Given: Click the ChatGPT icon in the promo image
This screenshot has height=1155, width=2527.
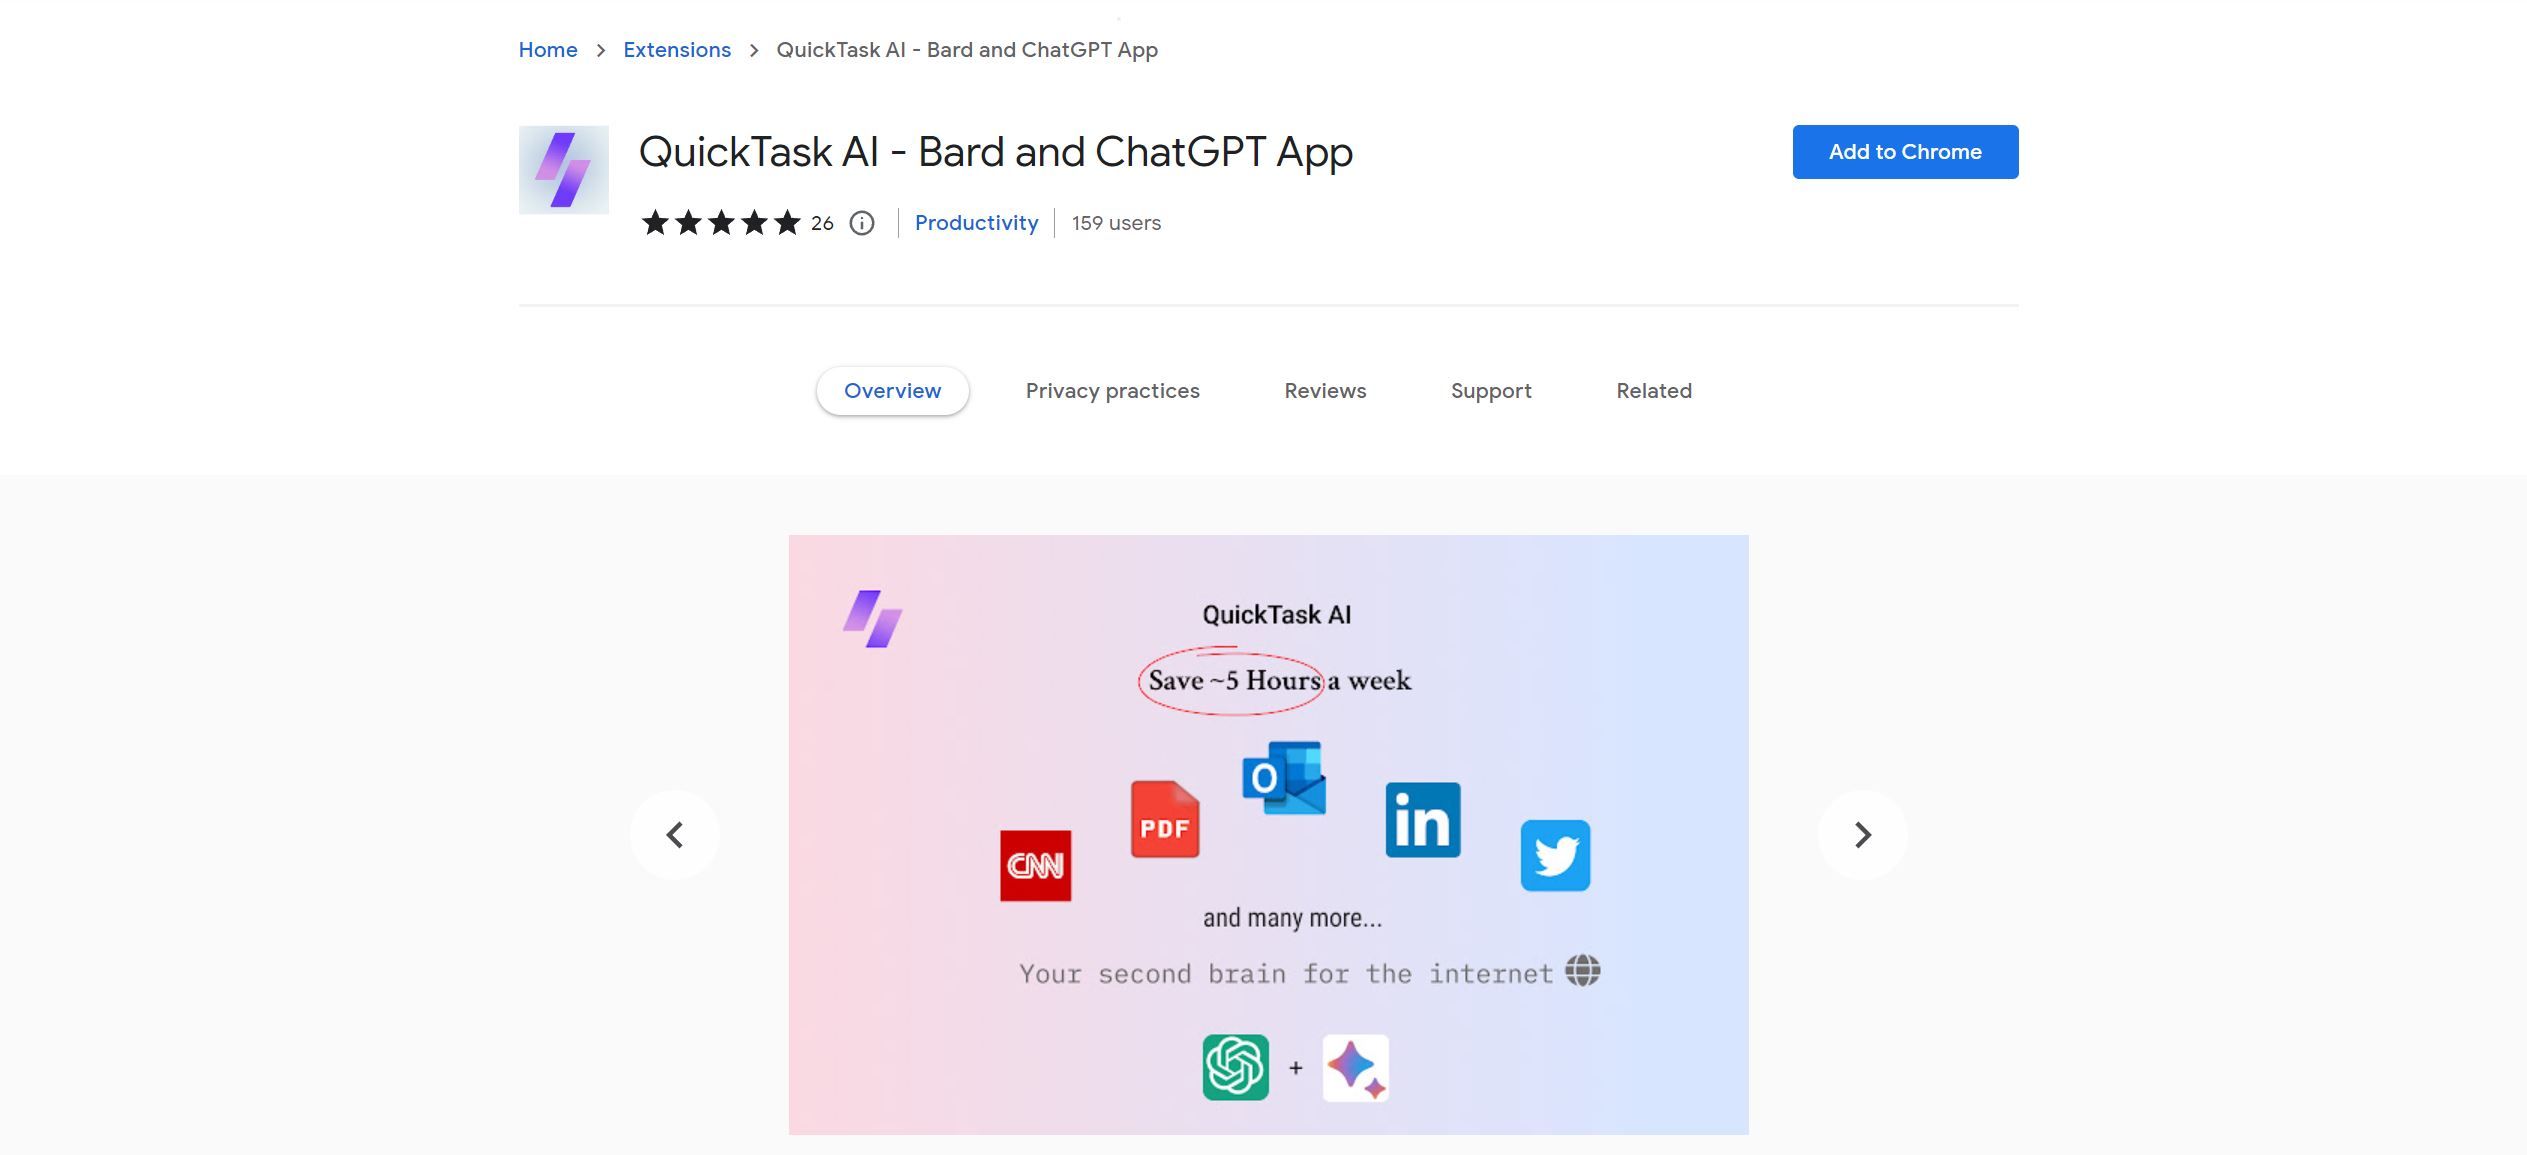Looking at the screenshot, I should pos(1234,1068).
